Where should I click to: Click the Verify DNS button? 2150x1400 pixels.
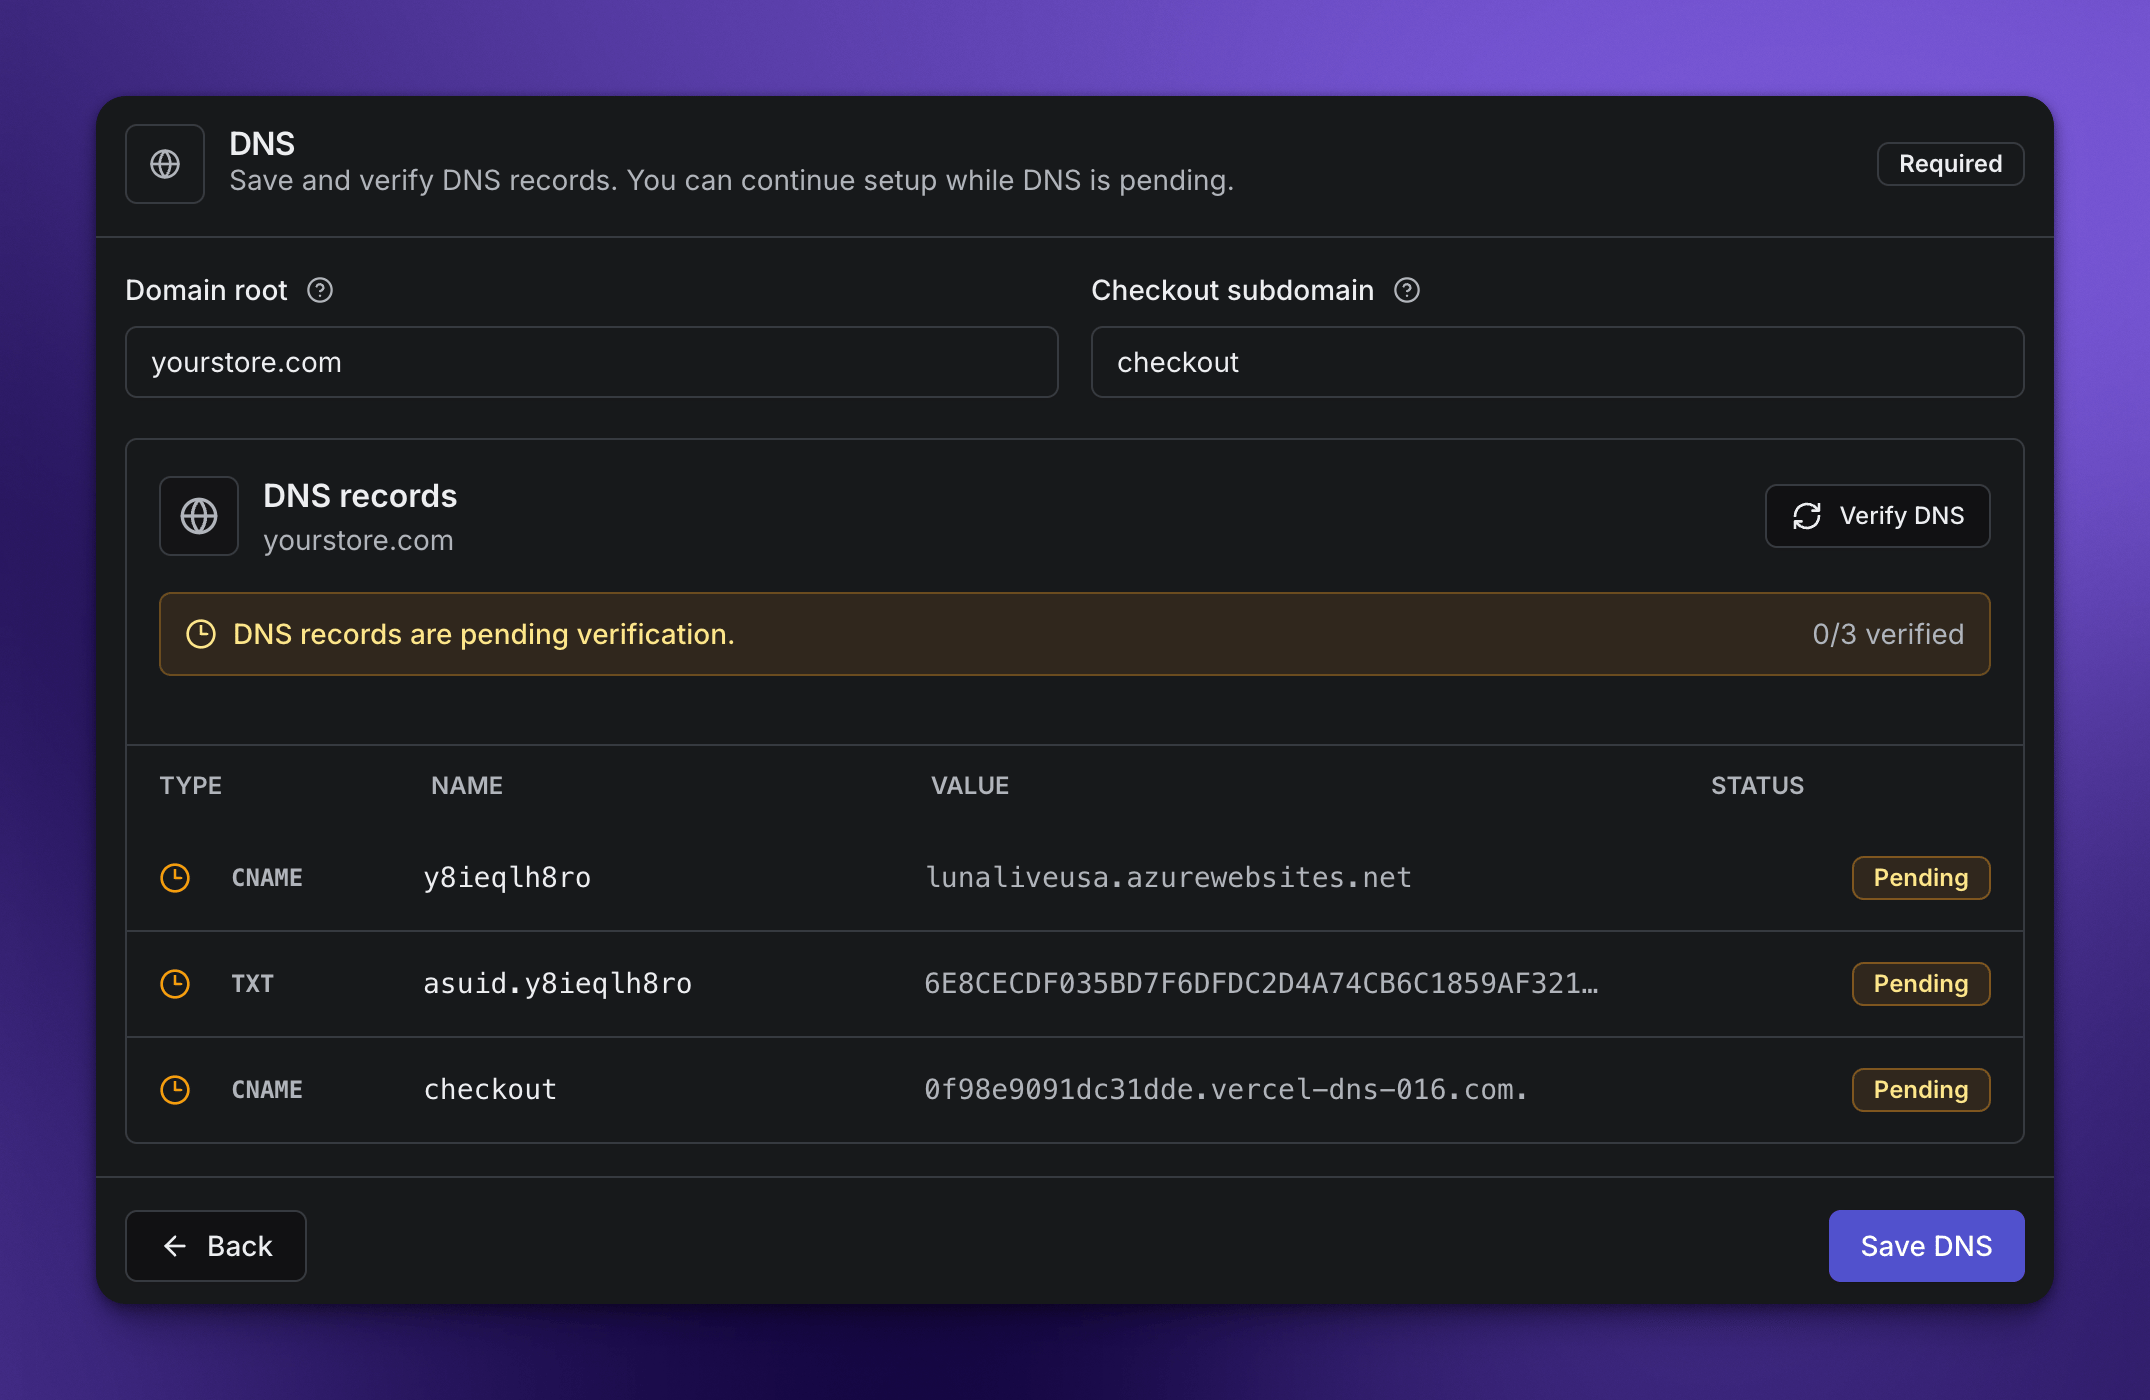click(1877, 516)
